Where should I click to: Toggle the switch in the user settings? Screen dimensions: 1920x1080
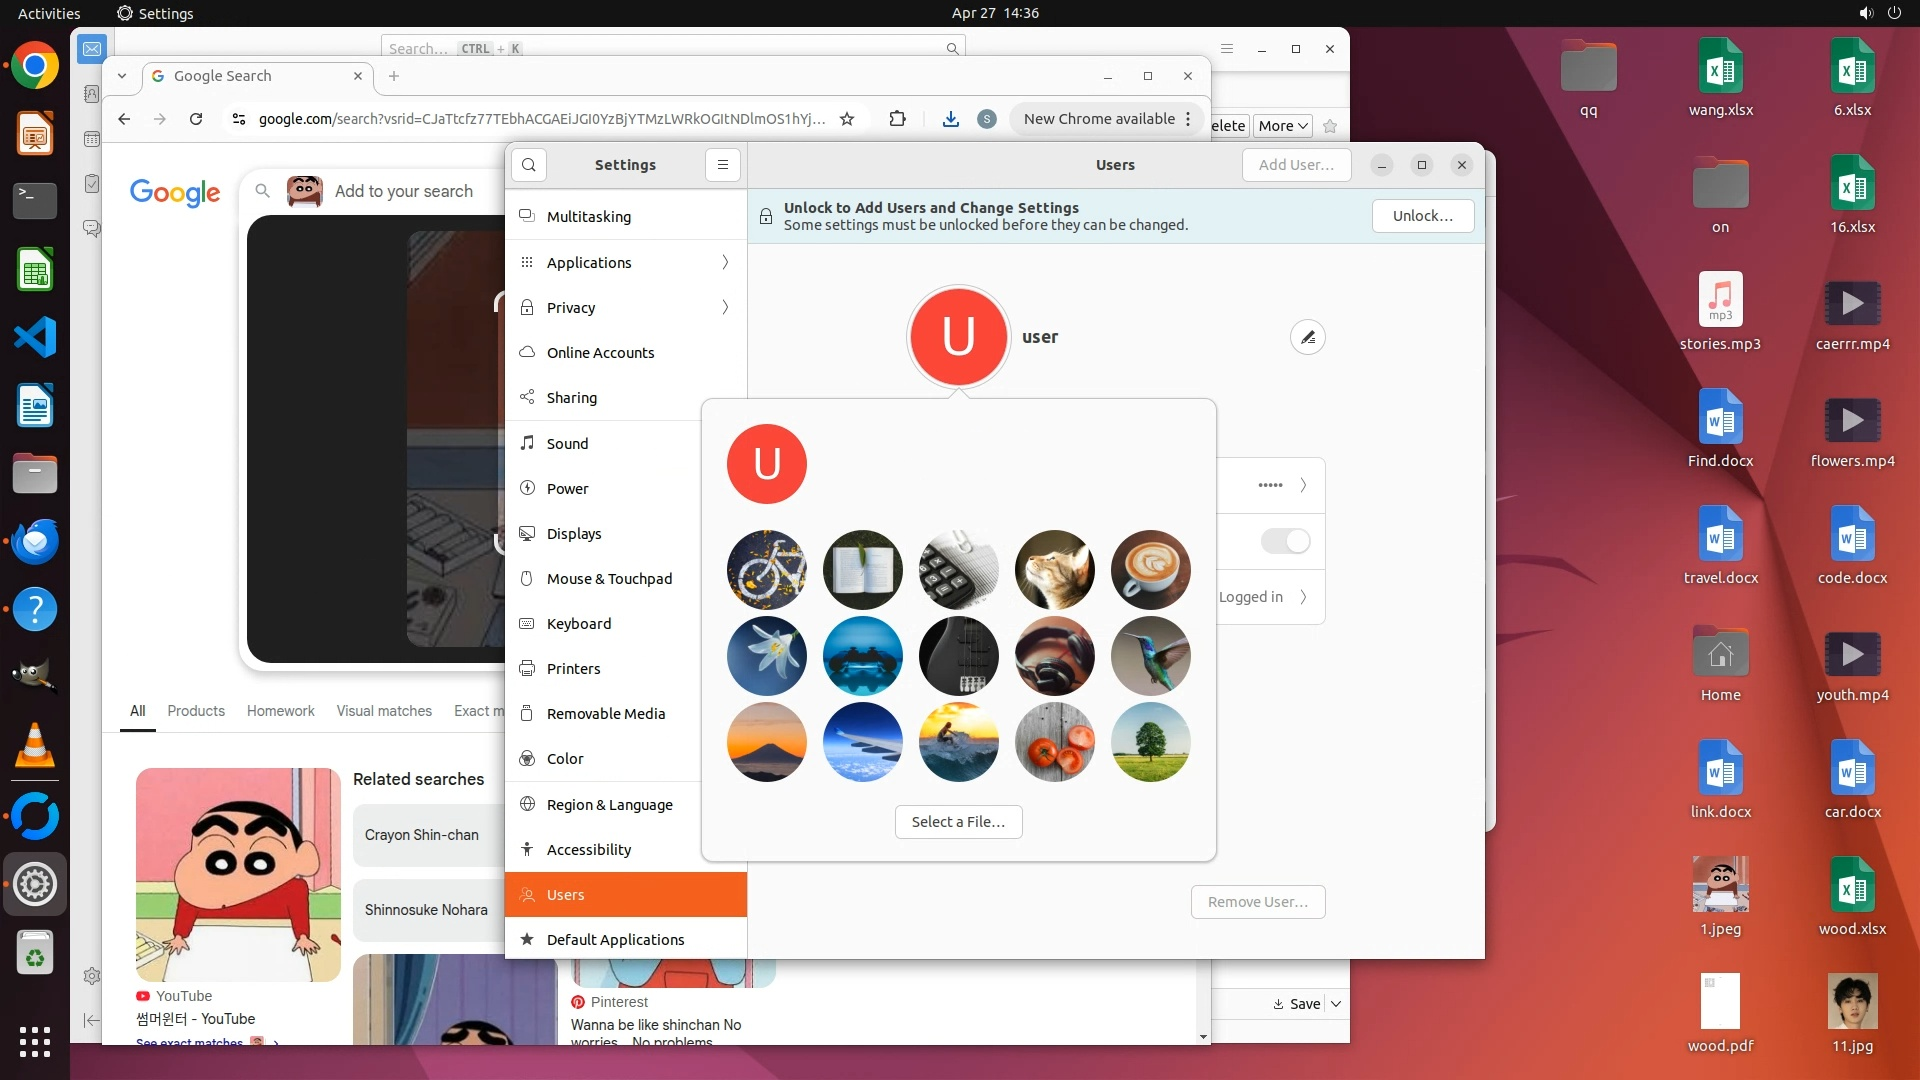[1285, 541]
